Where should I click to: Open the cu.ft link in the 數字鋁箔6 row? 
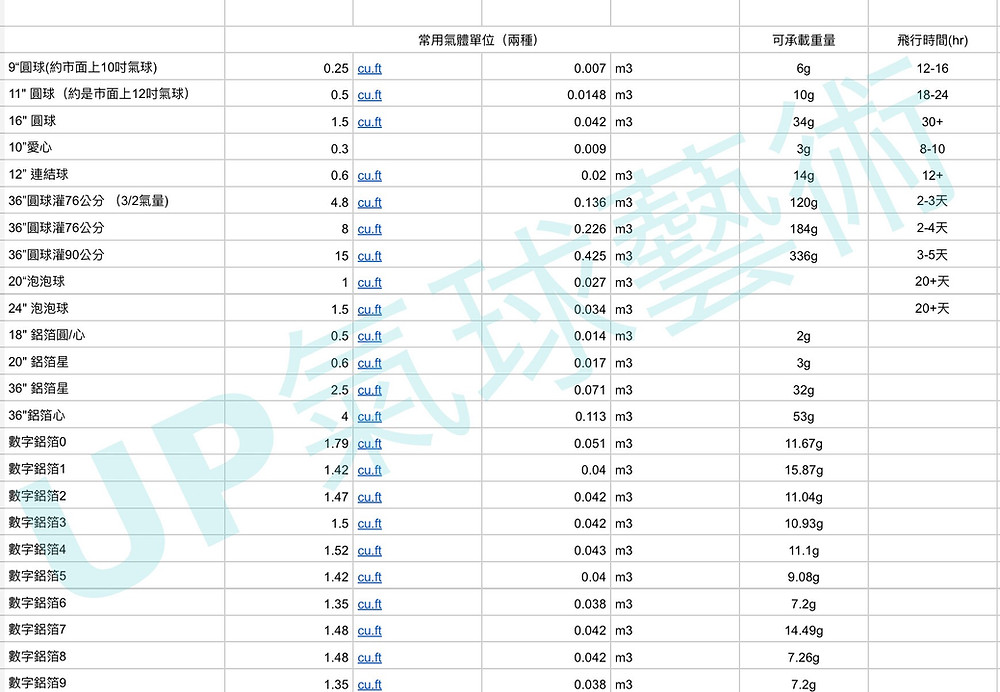(369, 604)
